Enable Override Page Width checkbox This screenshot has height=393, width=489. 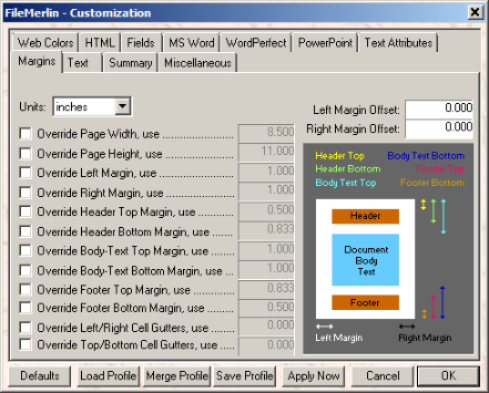click(x=25, y=134)
